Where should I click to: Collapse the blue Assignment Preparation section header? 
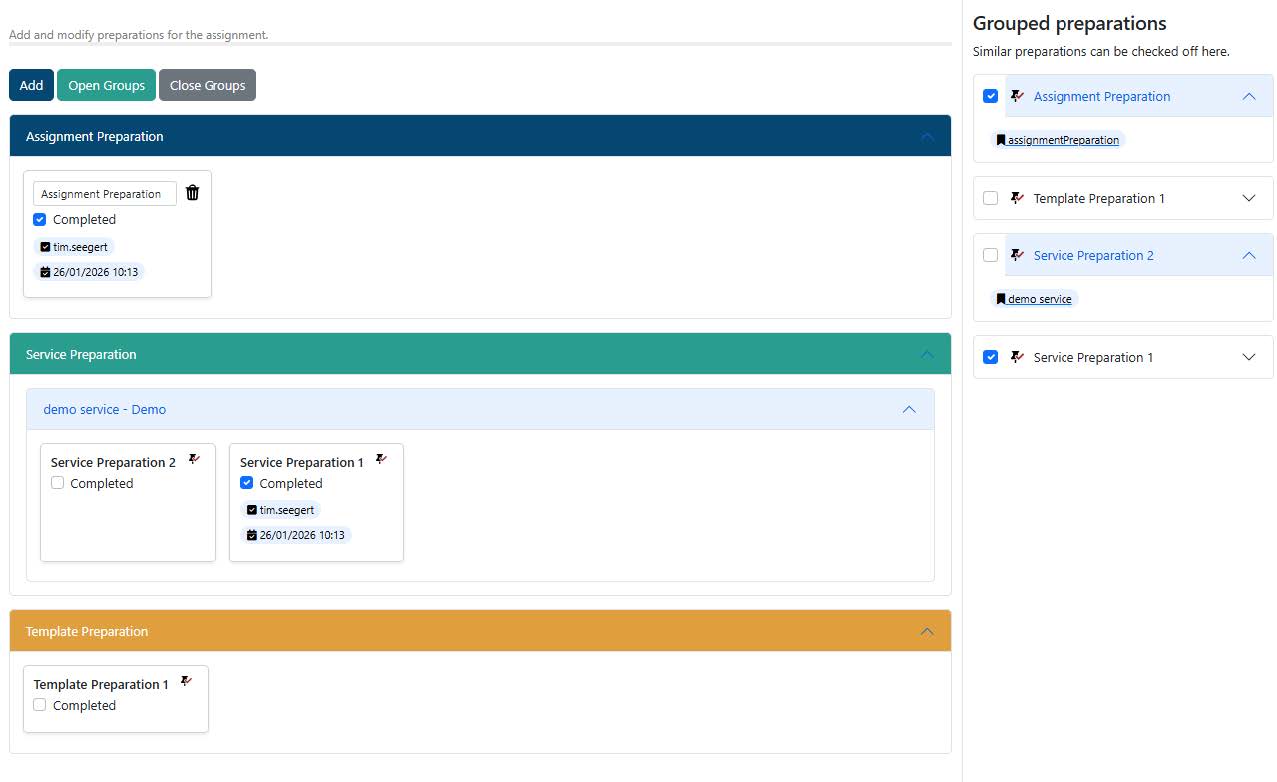coord(926,137)
